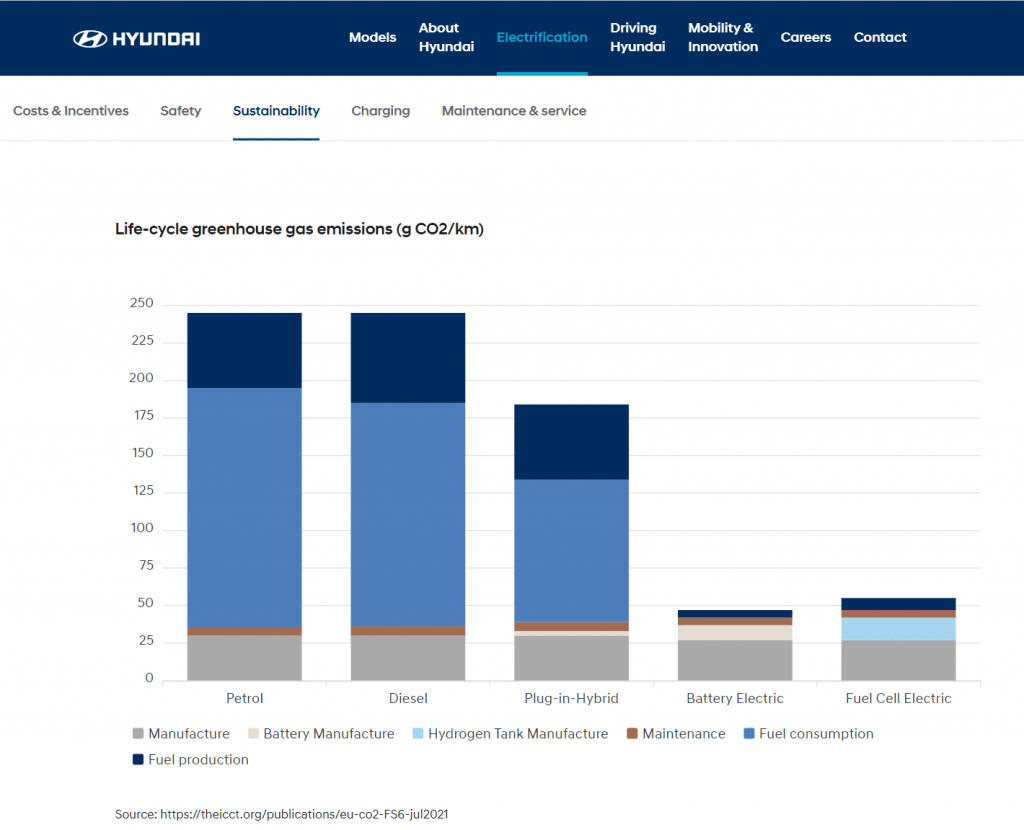
Task: Go to Mobility & Innovation
Action: point(722,38)
